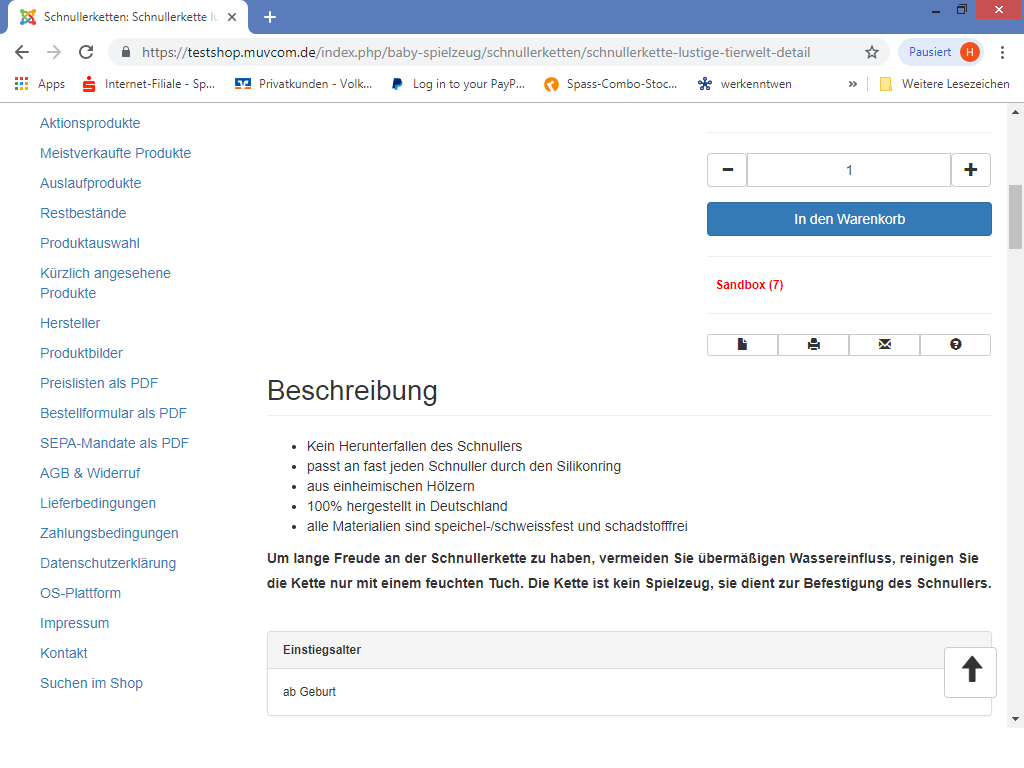The height and width of the screenshot is (768, 1024).
Task: Click the Sandbox (7) link
Action: click(x=749, y=285)
